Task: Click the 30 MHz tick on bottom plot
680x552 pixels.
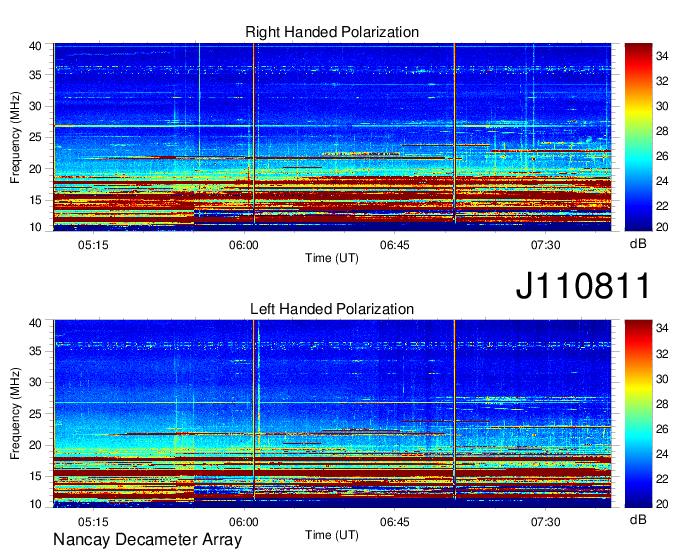Action: point(36,382)
